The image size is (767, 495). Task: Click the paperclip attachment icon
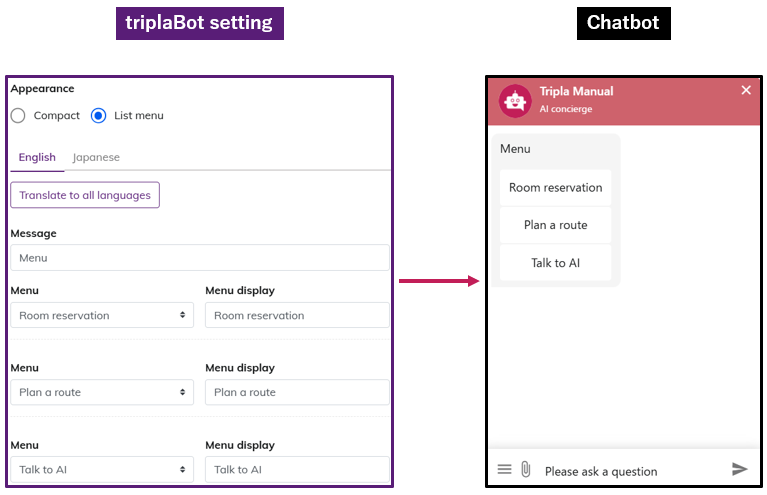tap(526, 469)
